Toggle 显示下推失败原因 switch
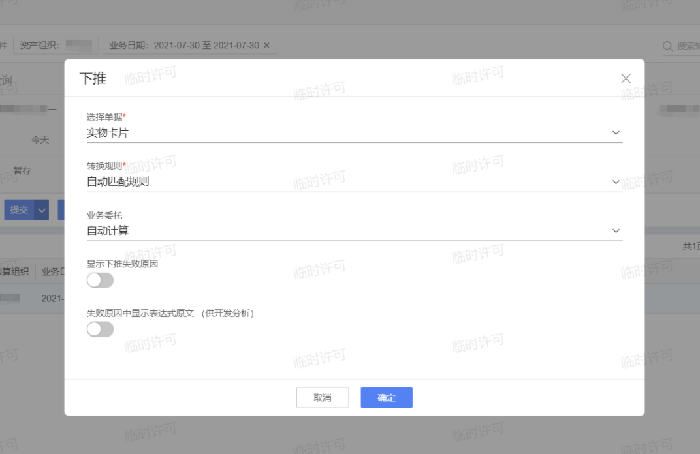Viewport: 700px width, 454px height. pyautogui.click(x=100, y=280)
